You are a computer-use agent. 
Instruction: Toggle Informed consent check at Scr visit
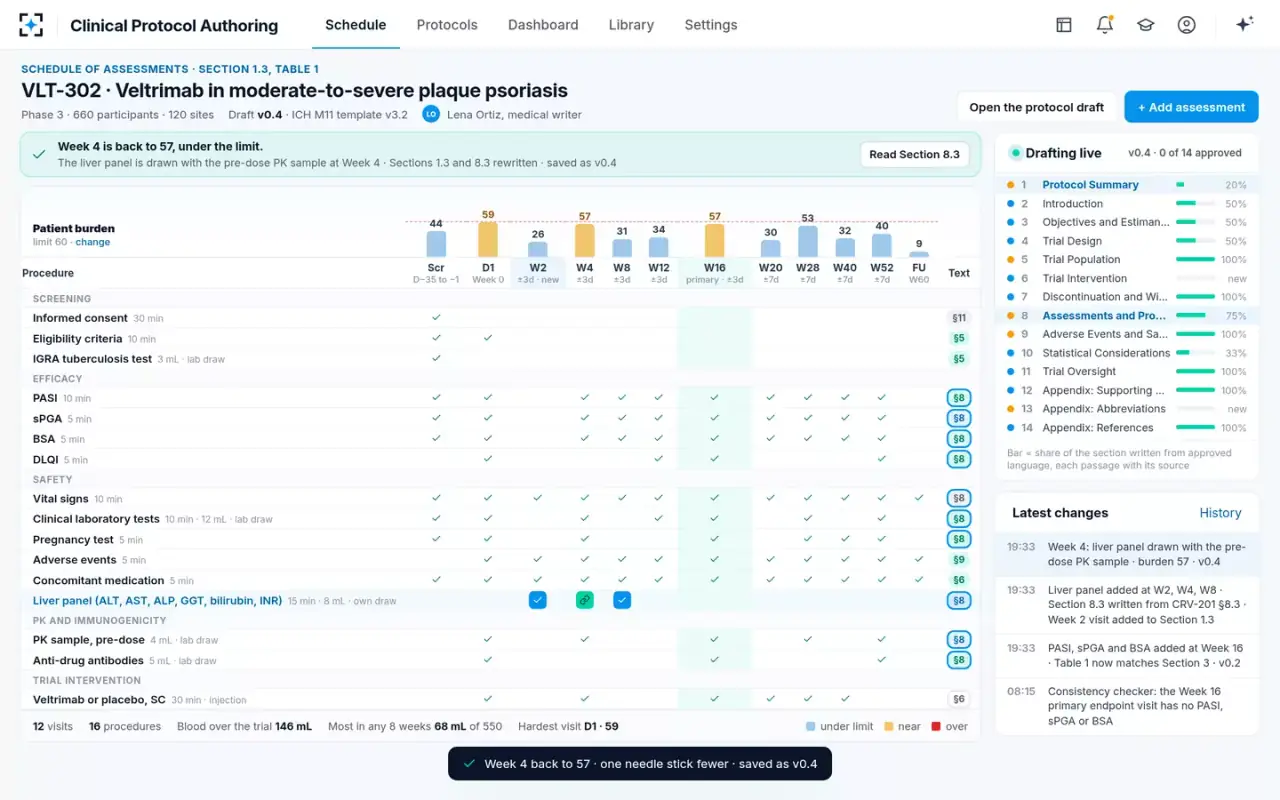coord(436,317)
